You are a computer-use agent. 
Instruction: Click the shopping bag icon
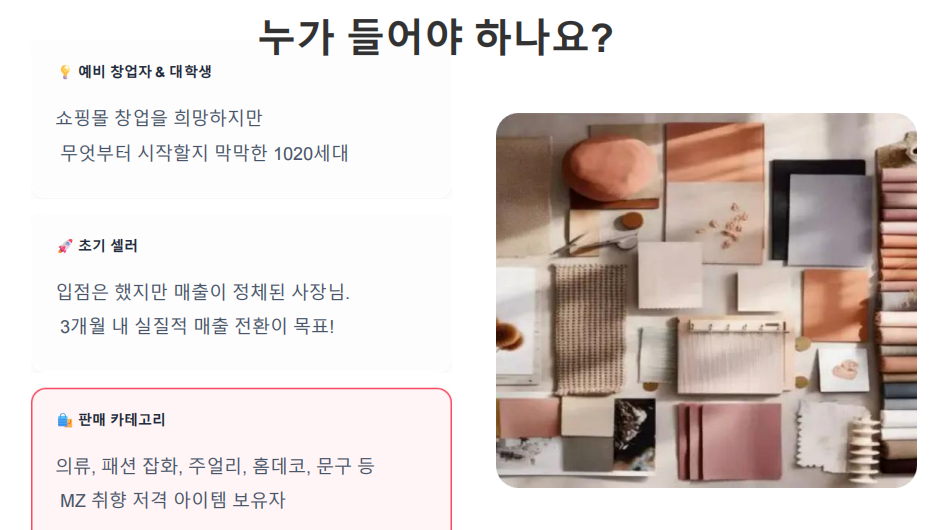65,420
